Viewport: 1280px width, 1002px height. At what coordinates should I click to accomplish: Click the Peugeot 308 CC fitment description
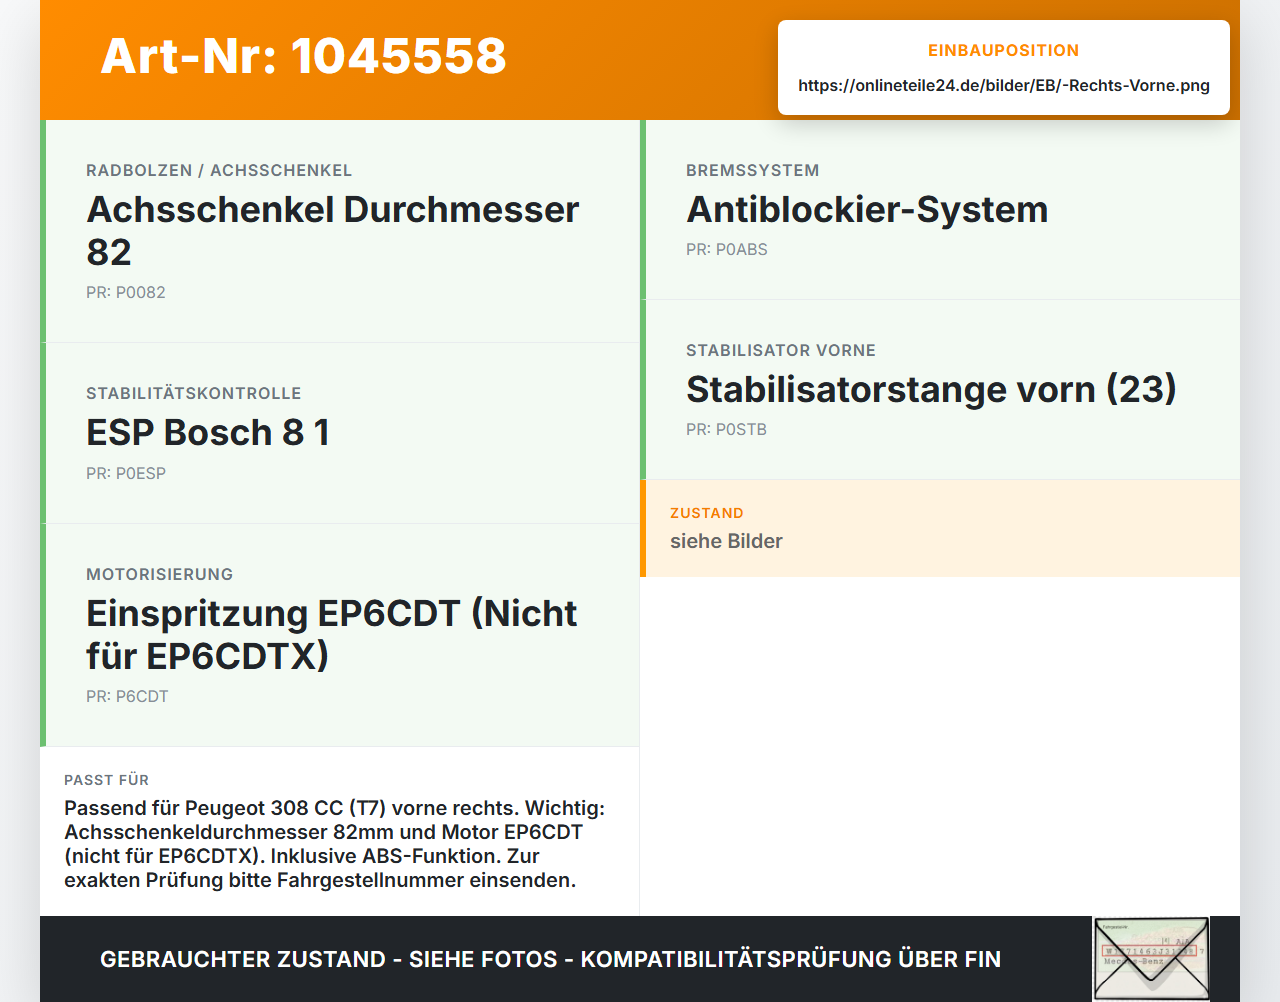(x=335, y=845)
